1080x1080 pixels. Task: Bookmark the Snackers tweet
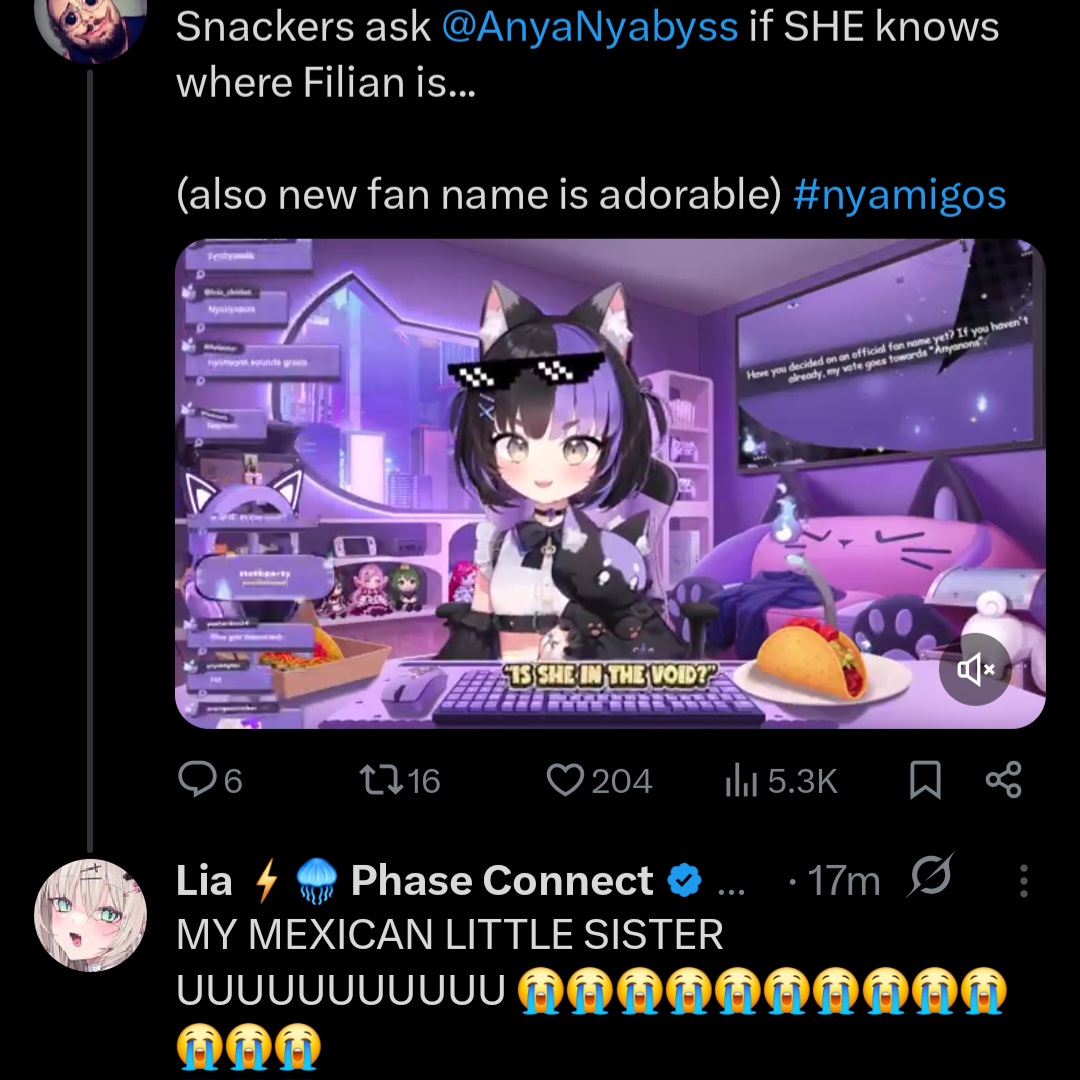click(x=925, y=780)
